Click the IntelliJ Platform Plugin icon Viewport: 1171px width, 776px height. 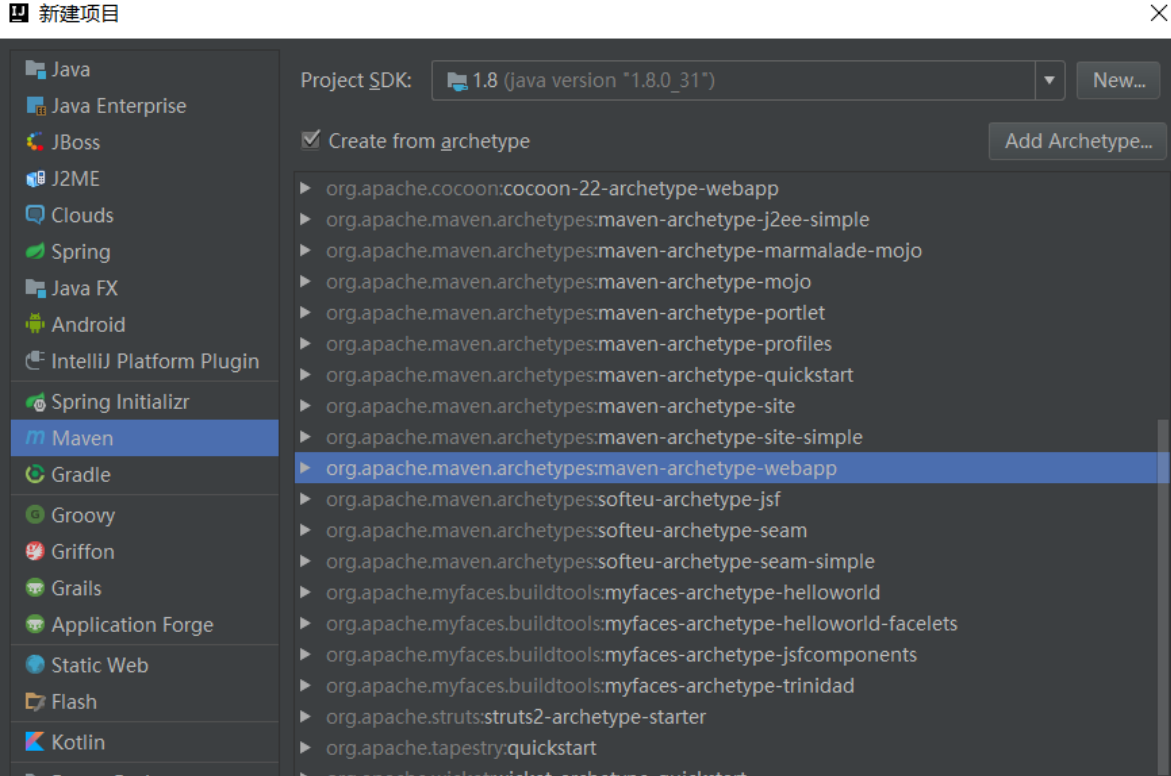tap(35, 361)
